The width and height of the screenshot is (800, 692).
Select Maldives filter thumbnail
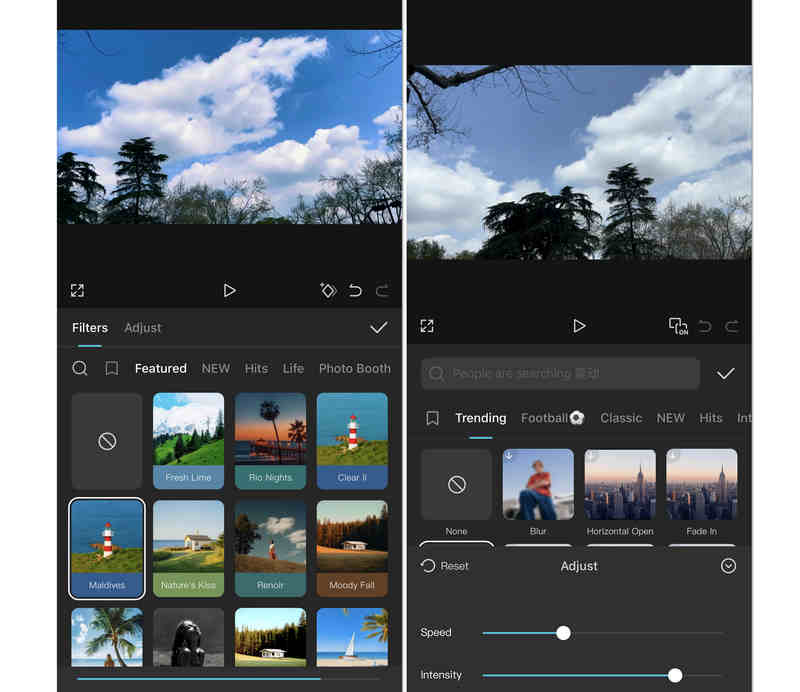point(107,549)
